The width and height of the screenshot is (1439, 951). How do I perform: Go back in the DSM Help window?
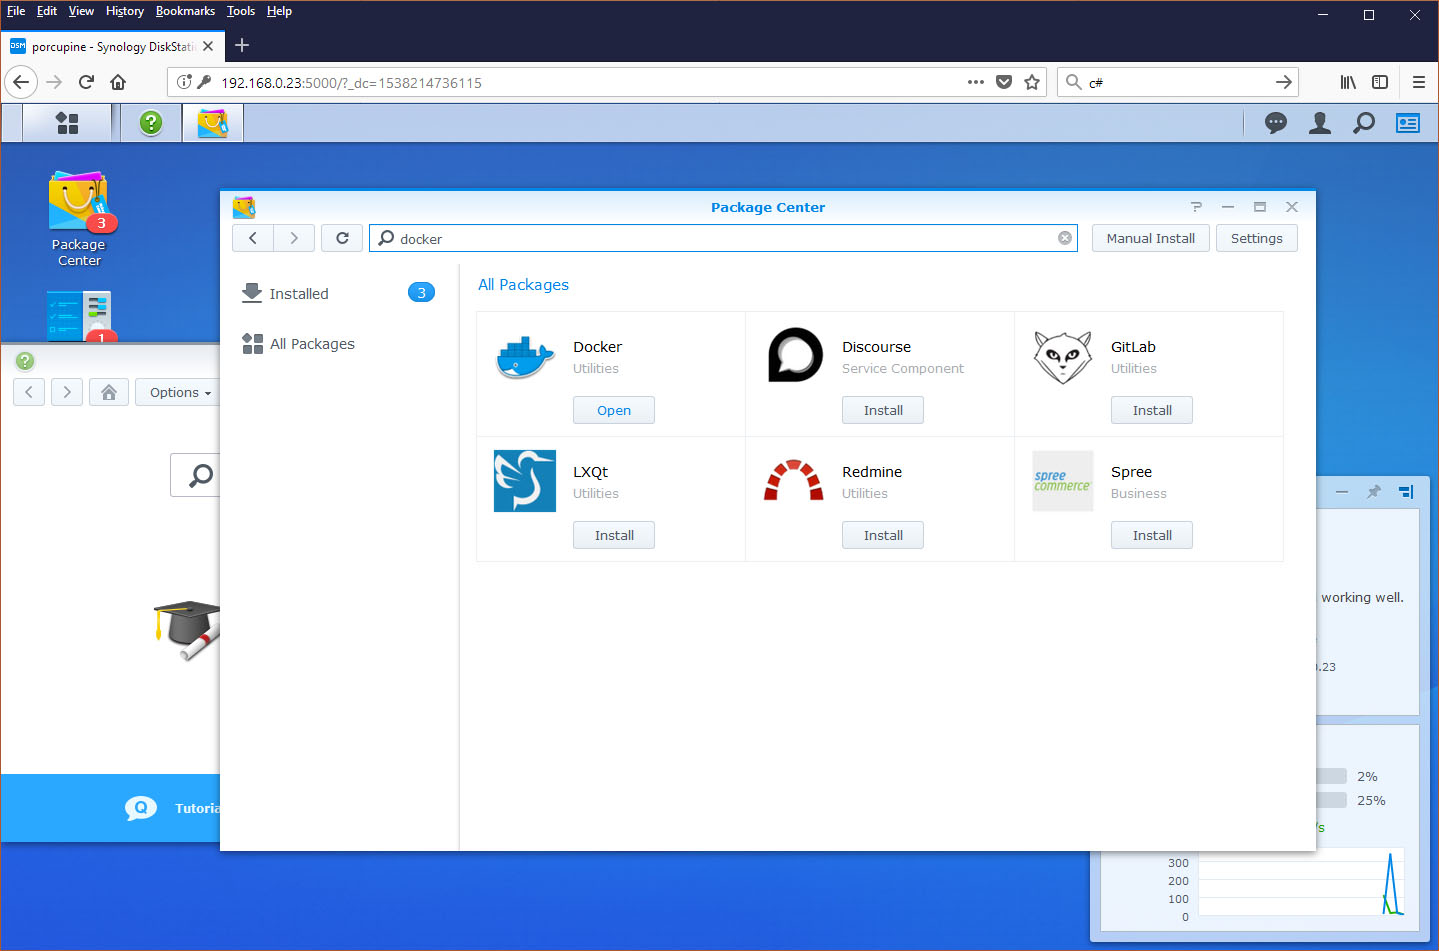click(29, 392)
